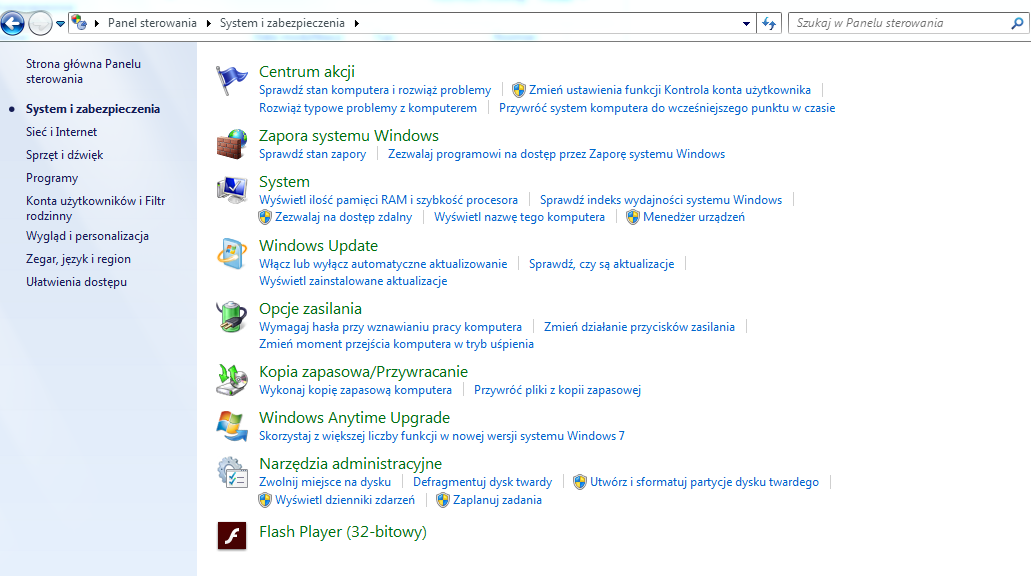Click the Kopia zapasowa/Przywracanie icon
Screen dimensions: 1031x576
click(x=231, y=380)
